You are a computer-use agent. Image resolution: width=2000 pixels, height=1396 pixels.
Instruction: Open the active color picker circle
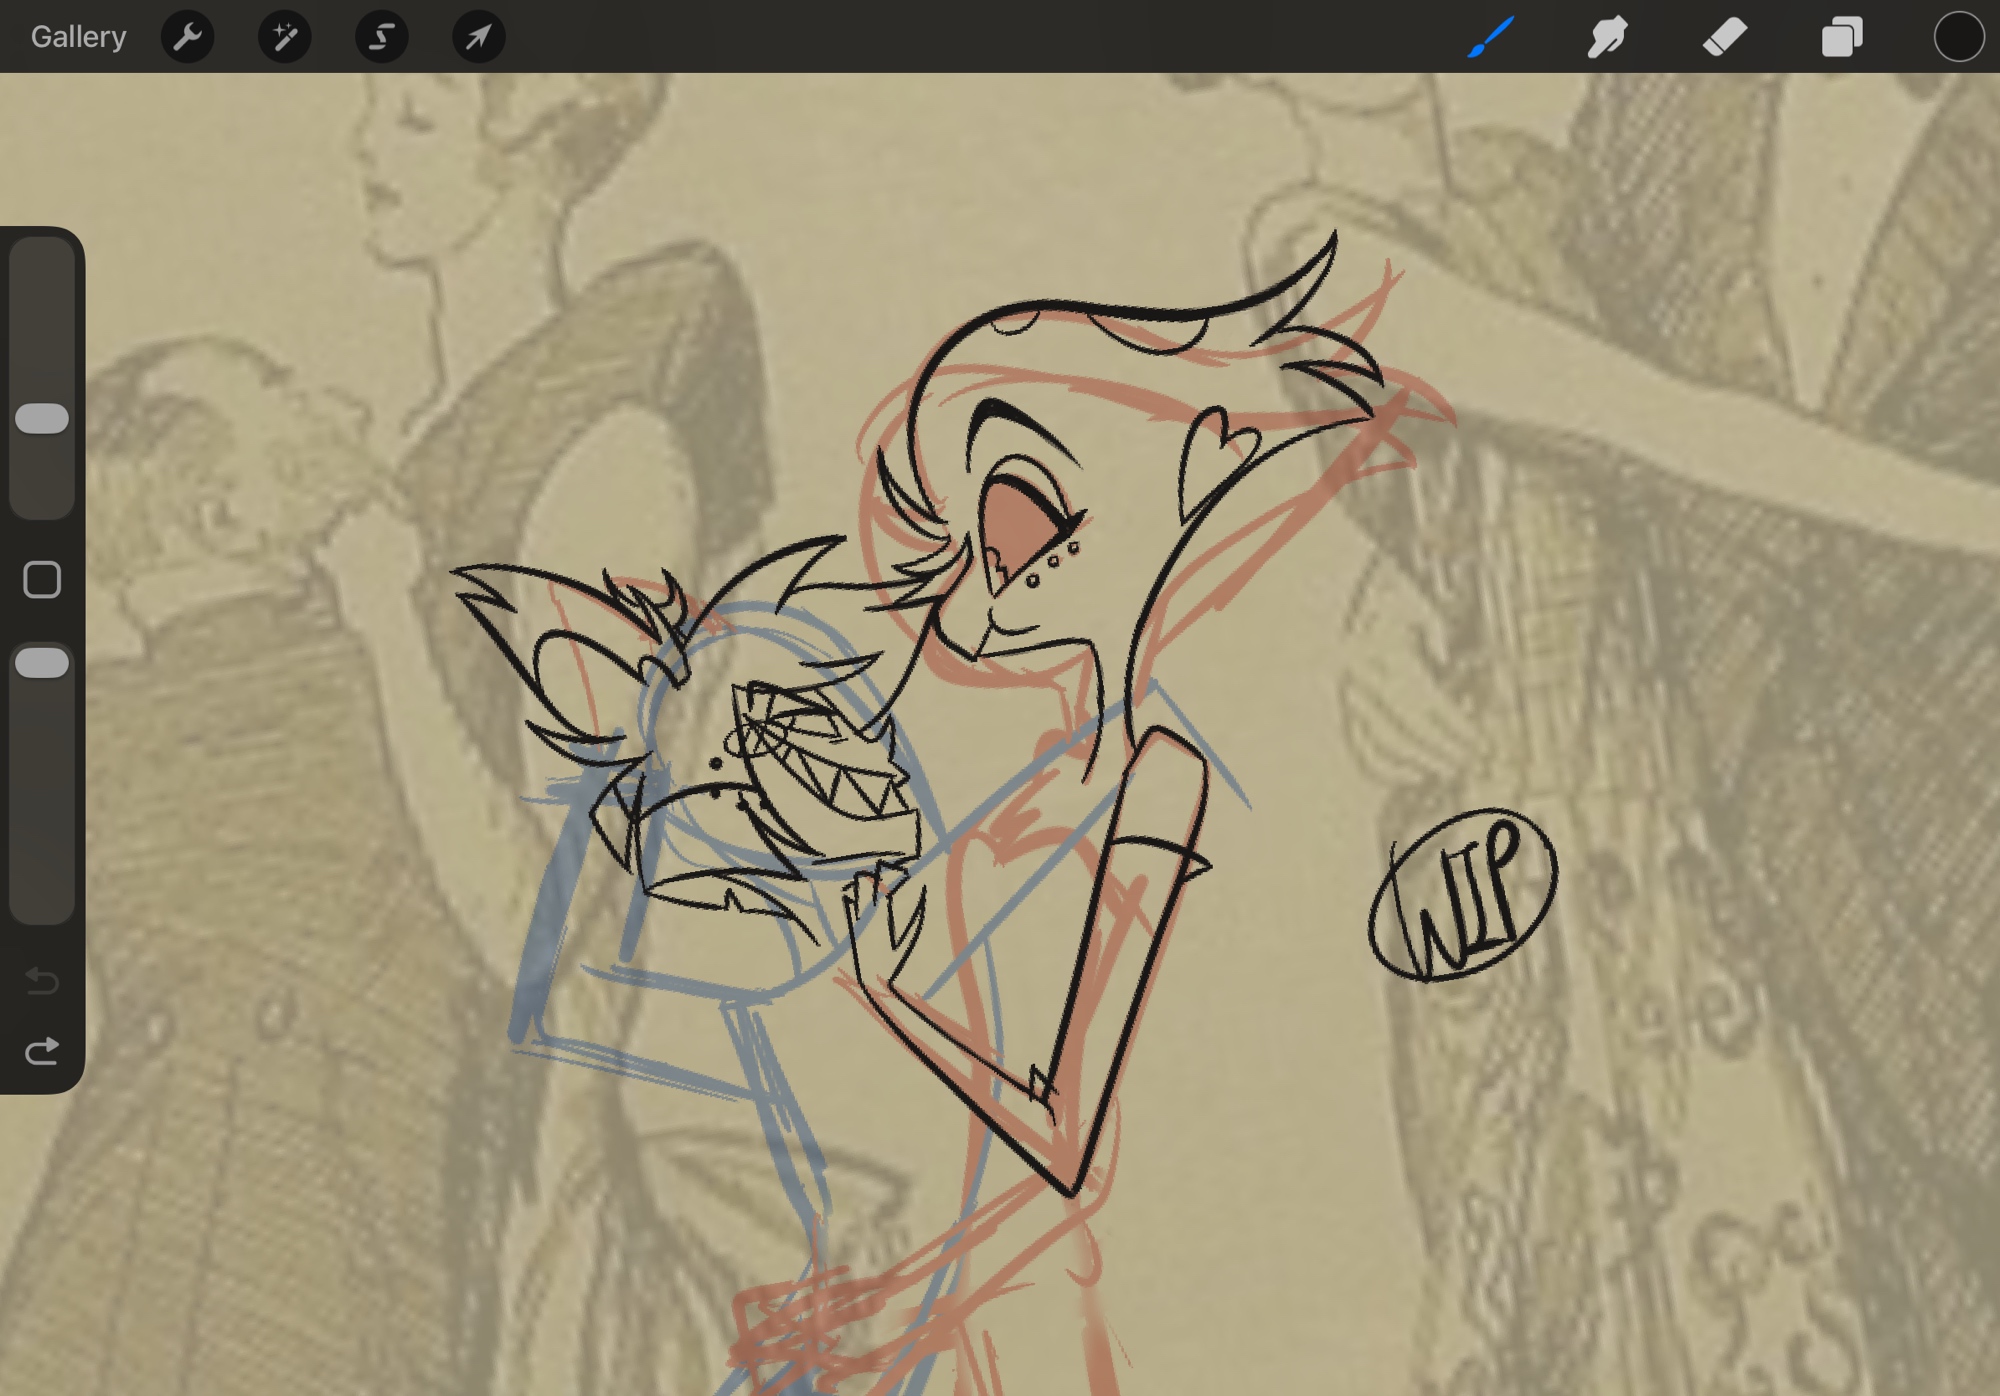point(1957,37)
